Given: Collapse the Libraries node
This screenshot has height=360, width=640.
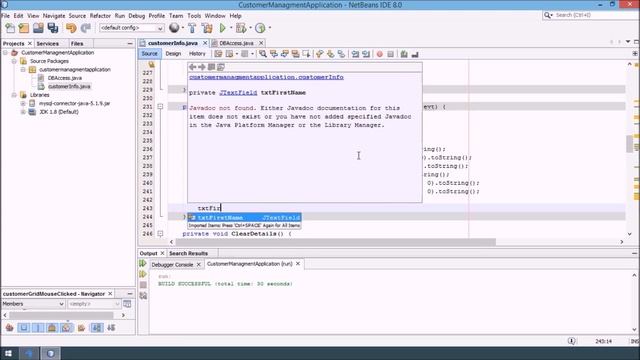Looking at the screenshot, I should point(14,95).
